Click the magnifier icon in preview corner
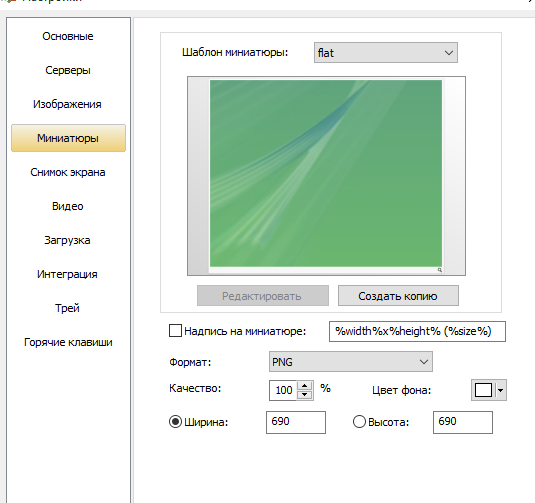Screen dimensions: 535x503 coord(439,270)
